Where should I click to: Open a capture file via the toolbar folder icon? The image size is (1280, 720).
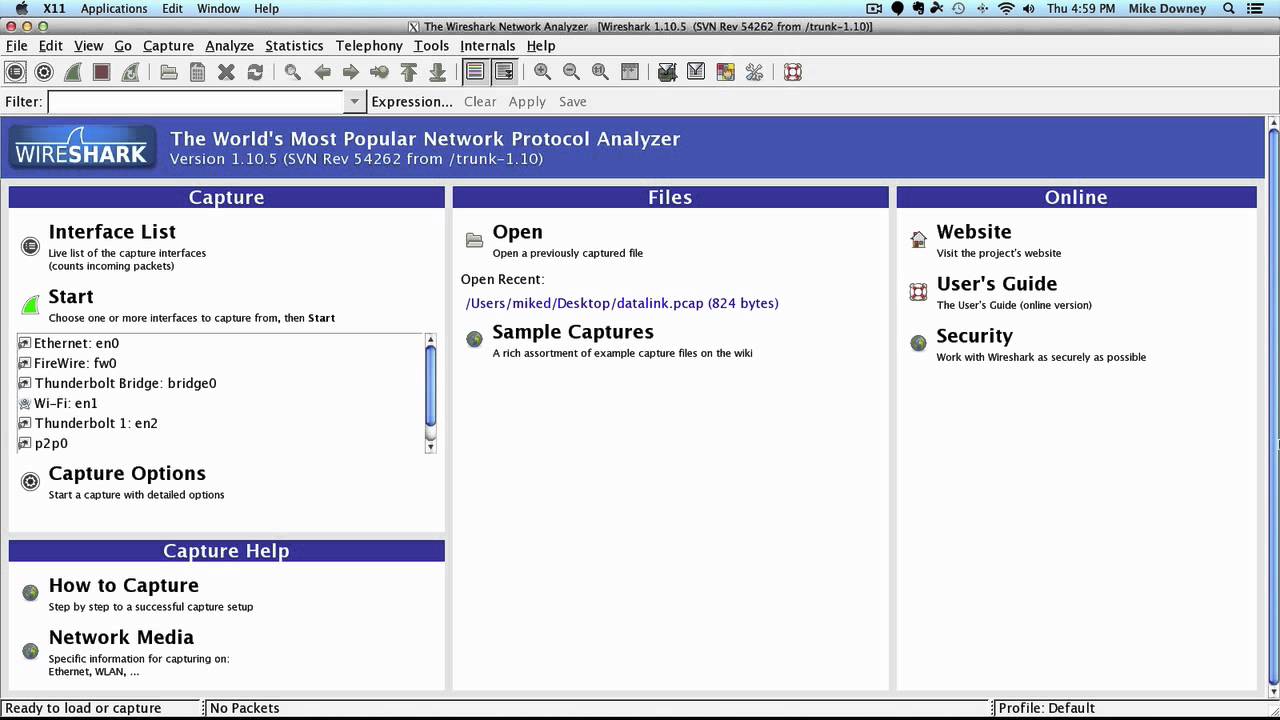(169, 72)
